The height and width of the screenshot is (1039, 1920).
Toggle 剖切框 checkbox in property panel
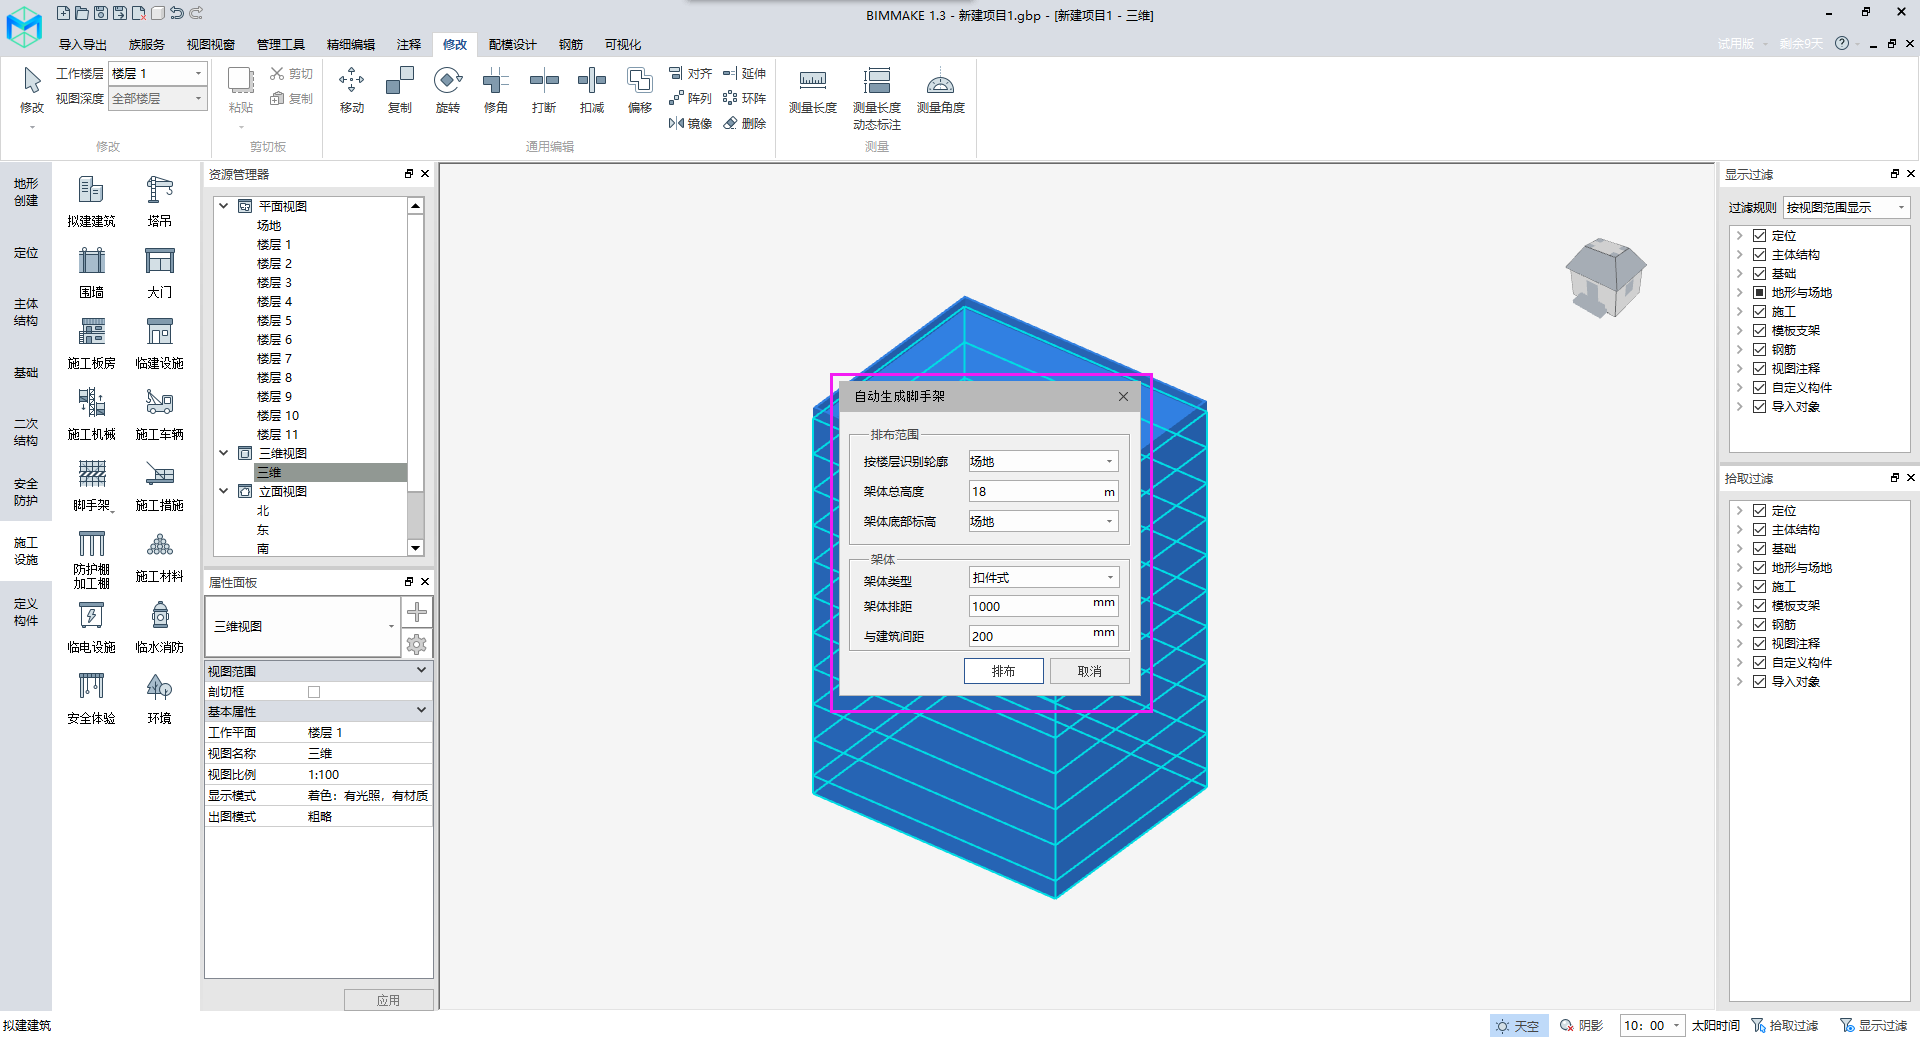click(x=314, y=692)
